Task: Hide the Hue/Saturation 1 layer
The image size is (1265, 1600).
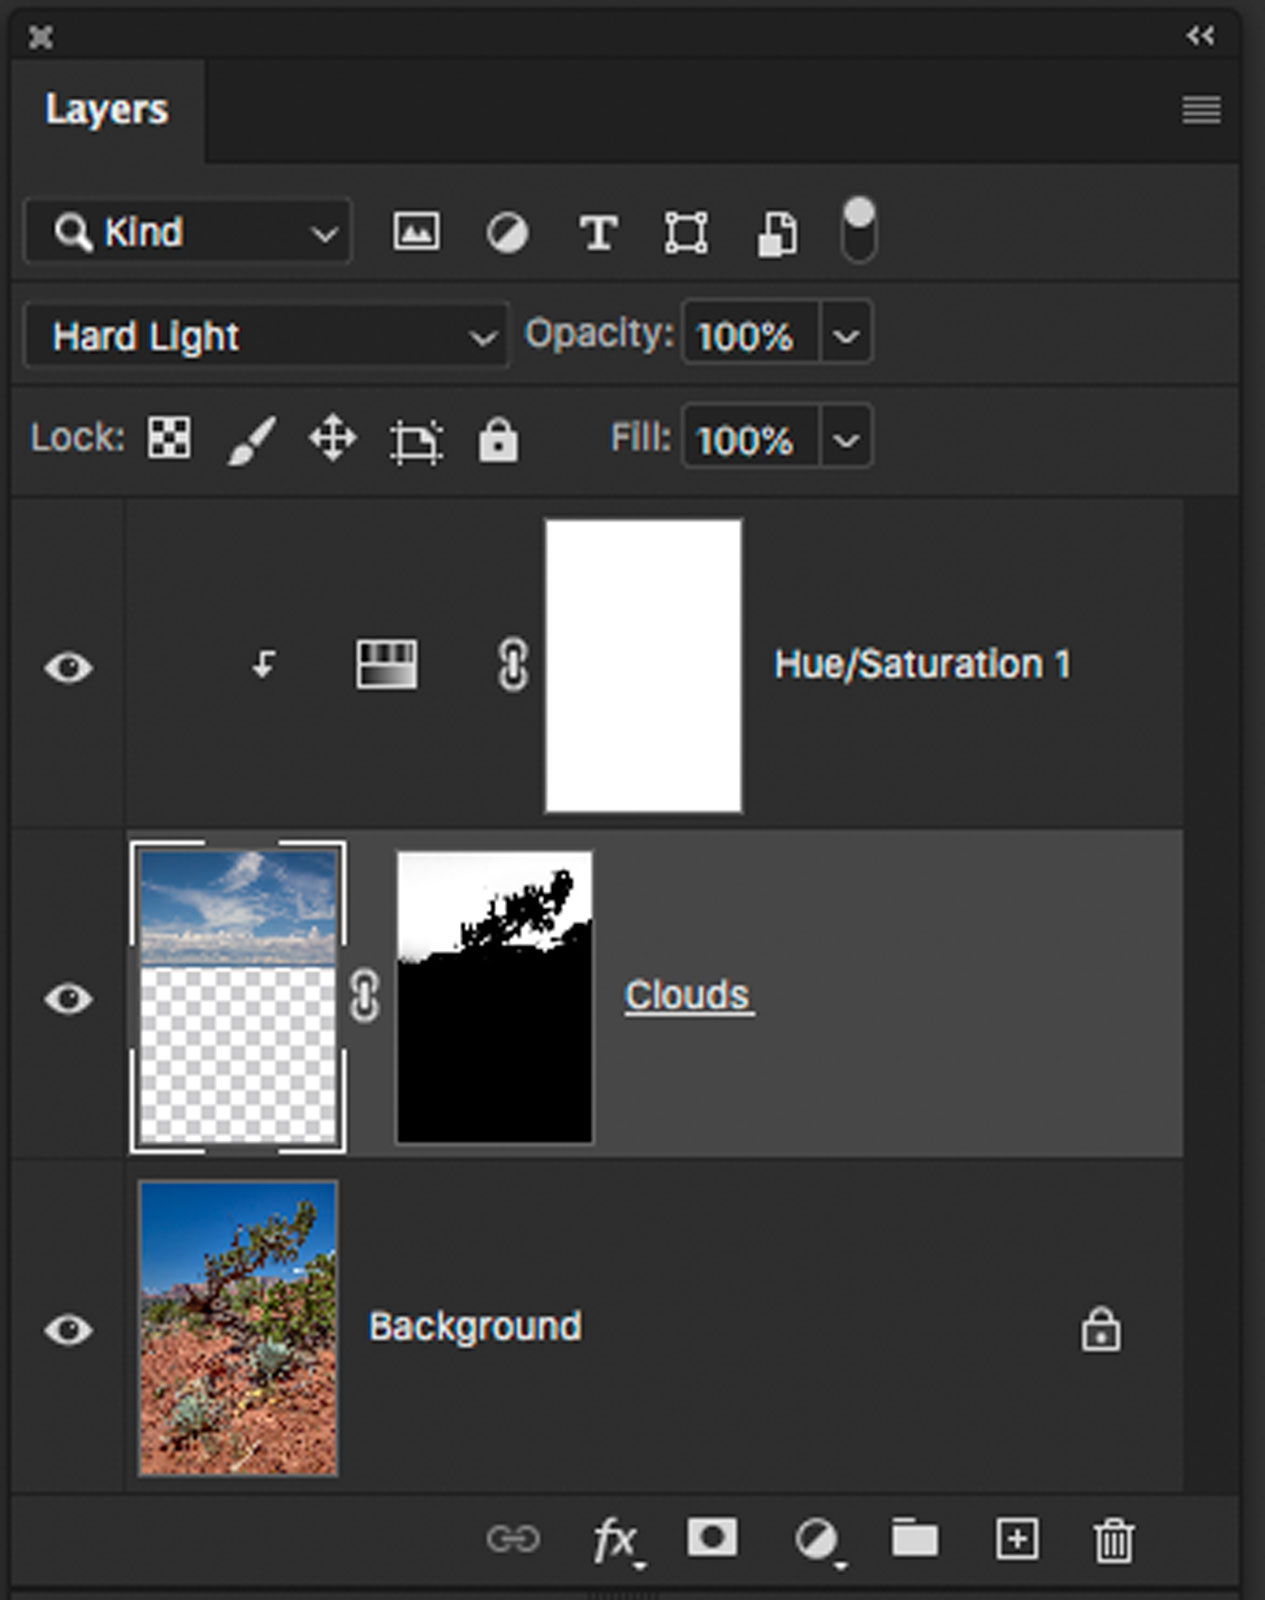Action: (68, 667)
